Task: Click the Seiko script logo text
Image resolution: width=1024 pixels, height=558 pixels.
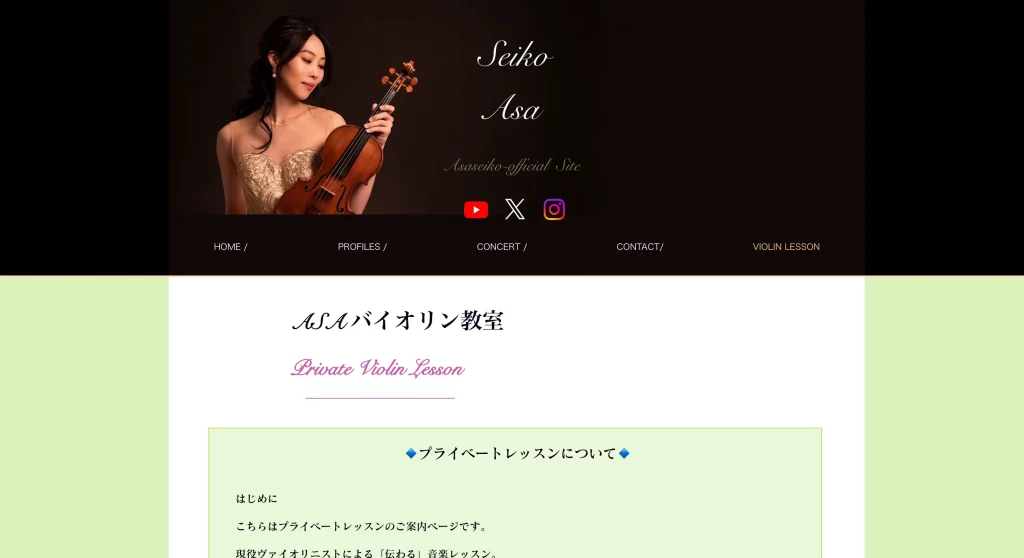Action: coord(515,55)
